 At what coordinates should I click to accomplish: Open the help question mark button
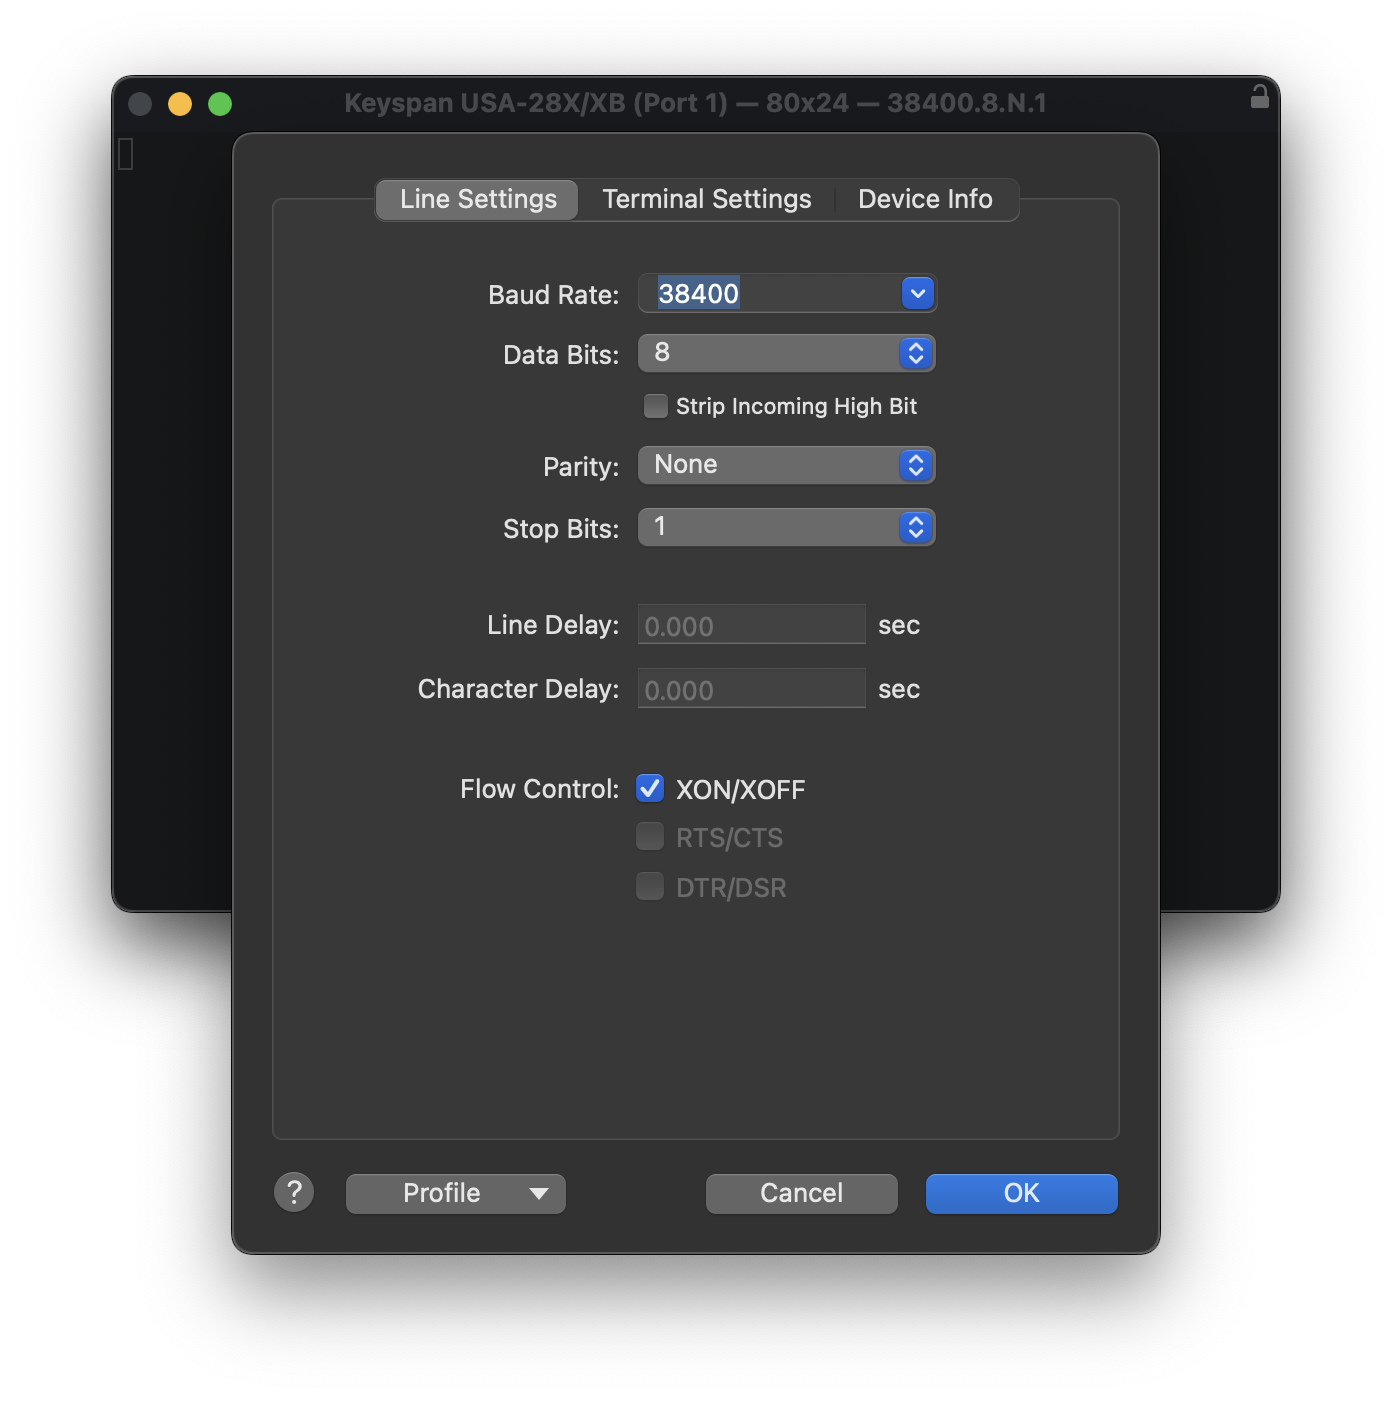click(294, 1192)
